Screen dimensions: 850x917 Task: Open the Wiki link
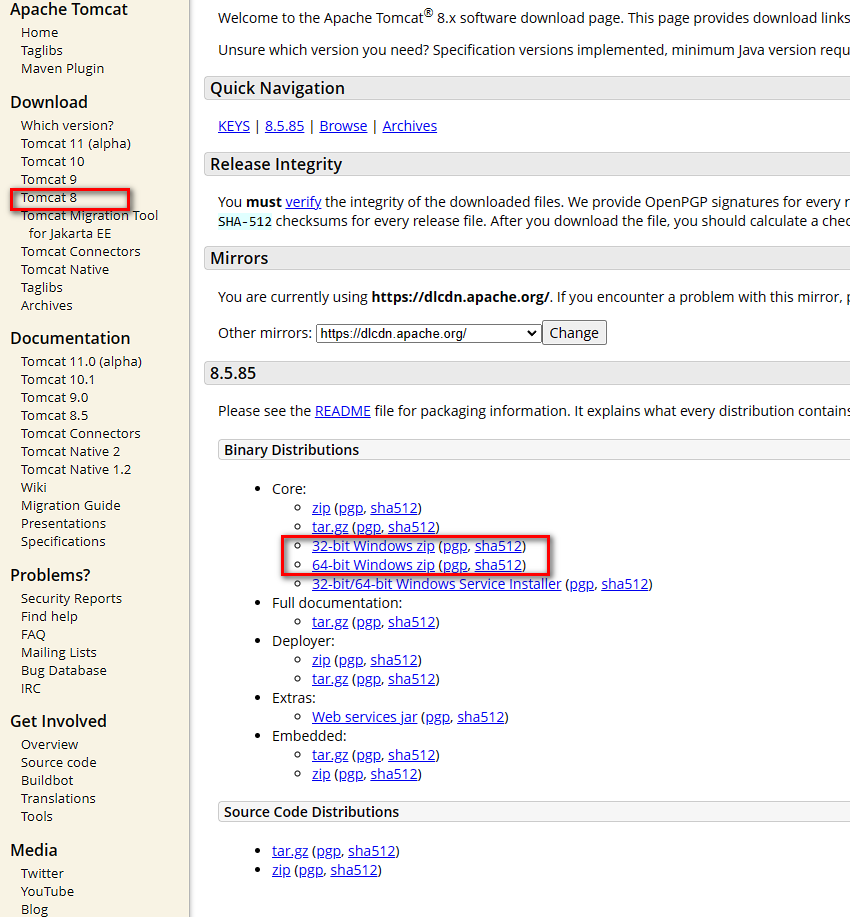pyautogui.click(x=33, y=488)
